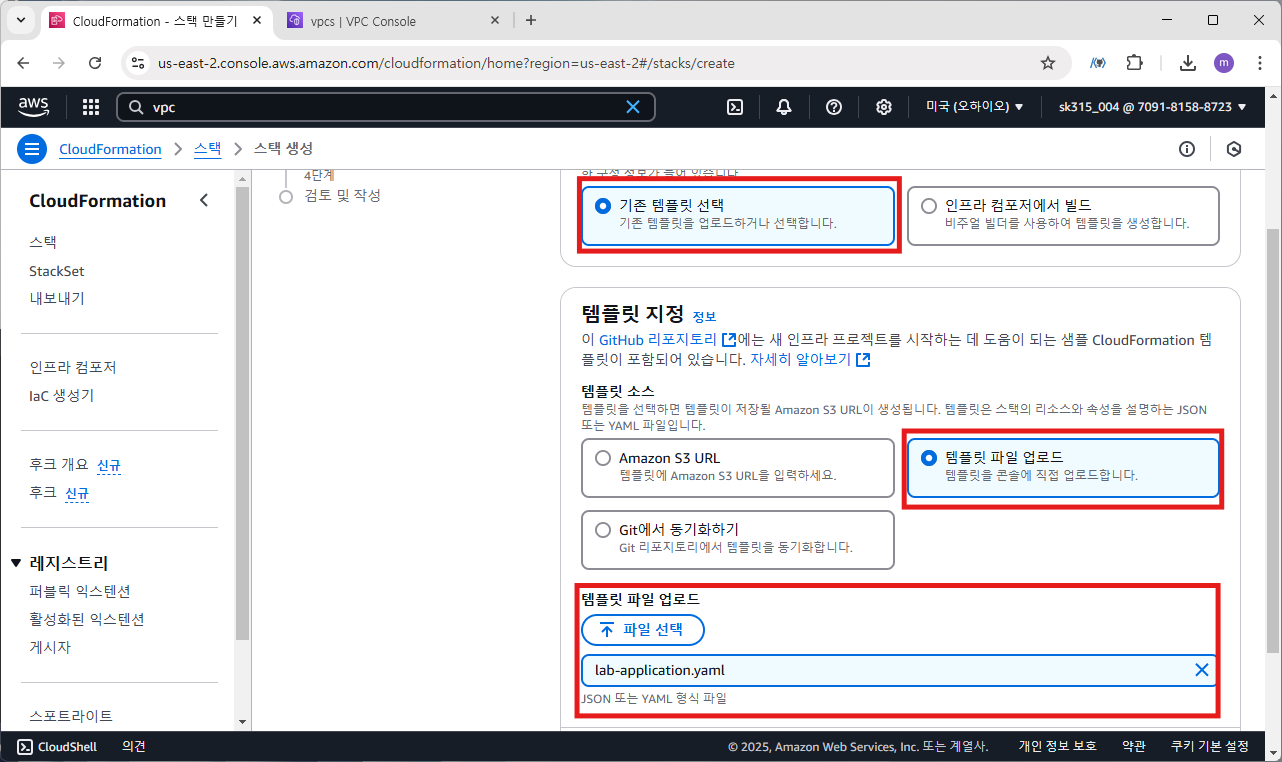Open the AWS services grid menu
Image resolution: width=1282 pixels, height=762 pixels.
click(x=91, y=107)
